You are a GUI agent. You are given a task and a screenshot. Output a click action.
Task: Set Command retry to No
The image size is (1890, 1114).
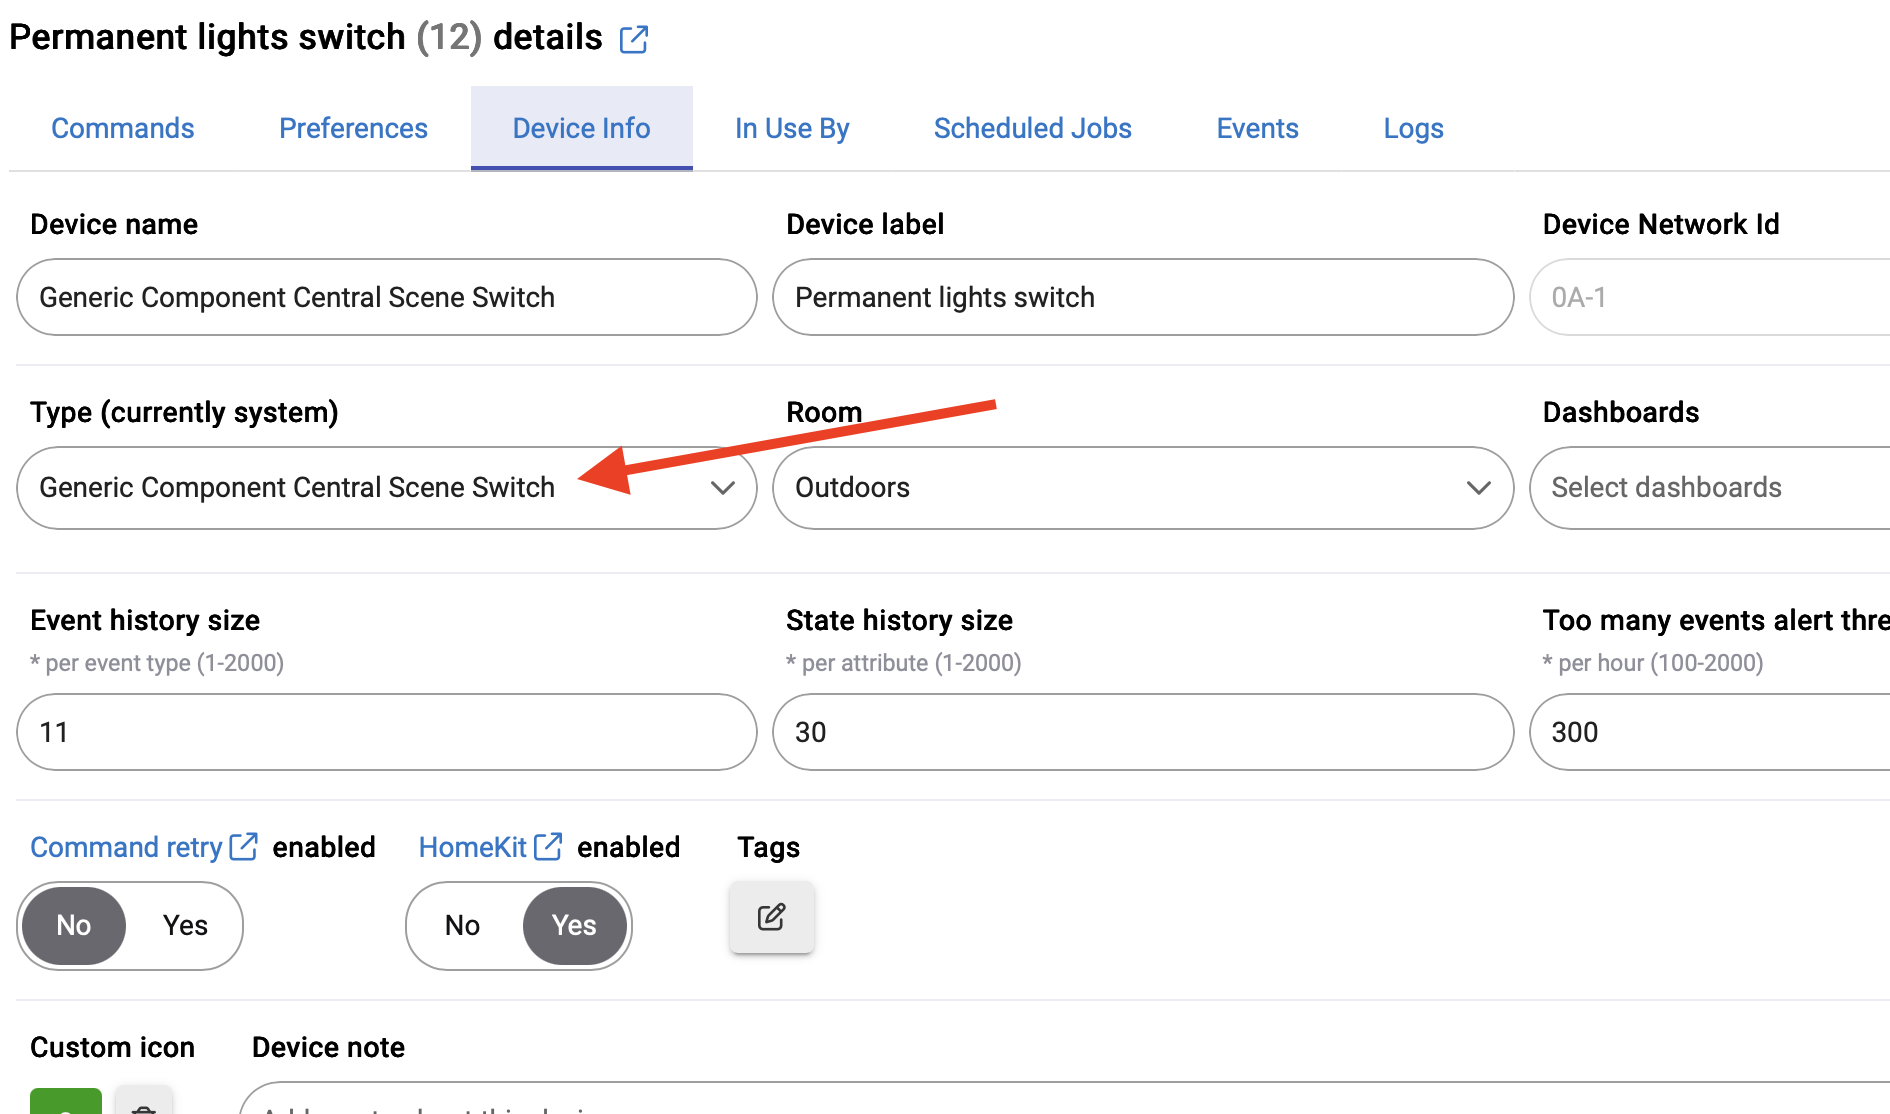point(74,926)
